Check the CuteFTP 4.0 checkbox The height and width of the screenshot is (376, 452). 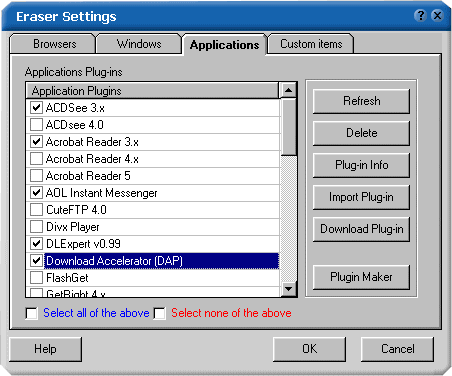[x=36, y=210]
